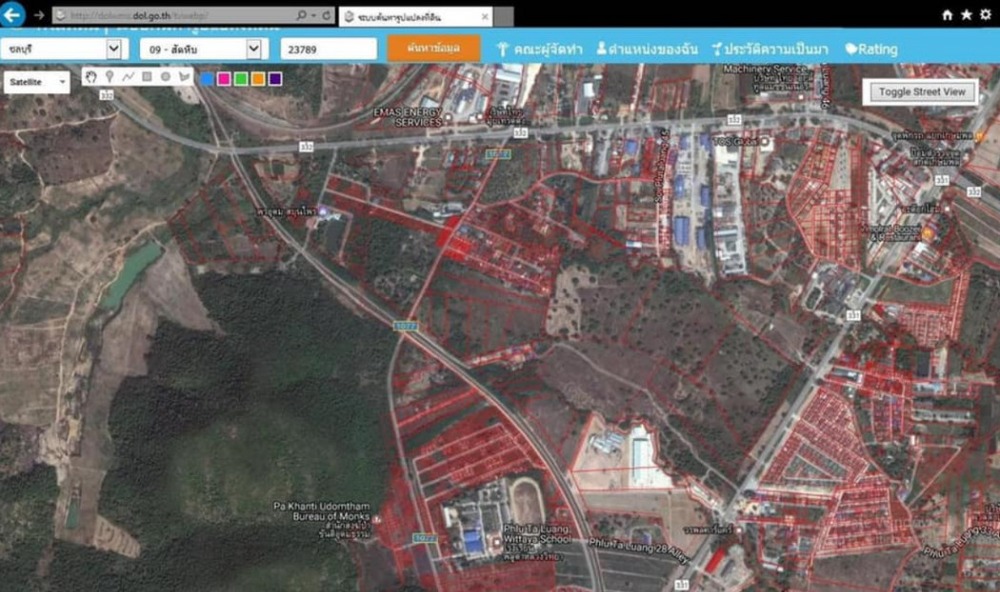Pick the blue color swatch

click(x=207, y=78)
